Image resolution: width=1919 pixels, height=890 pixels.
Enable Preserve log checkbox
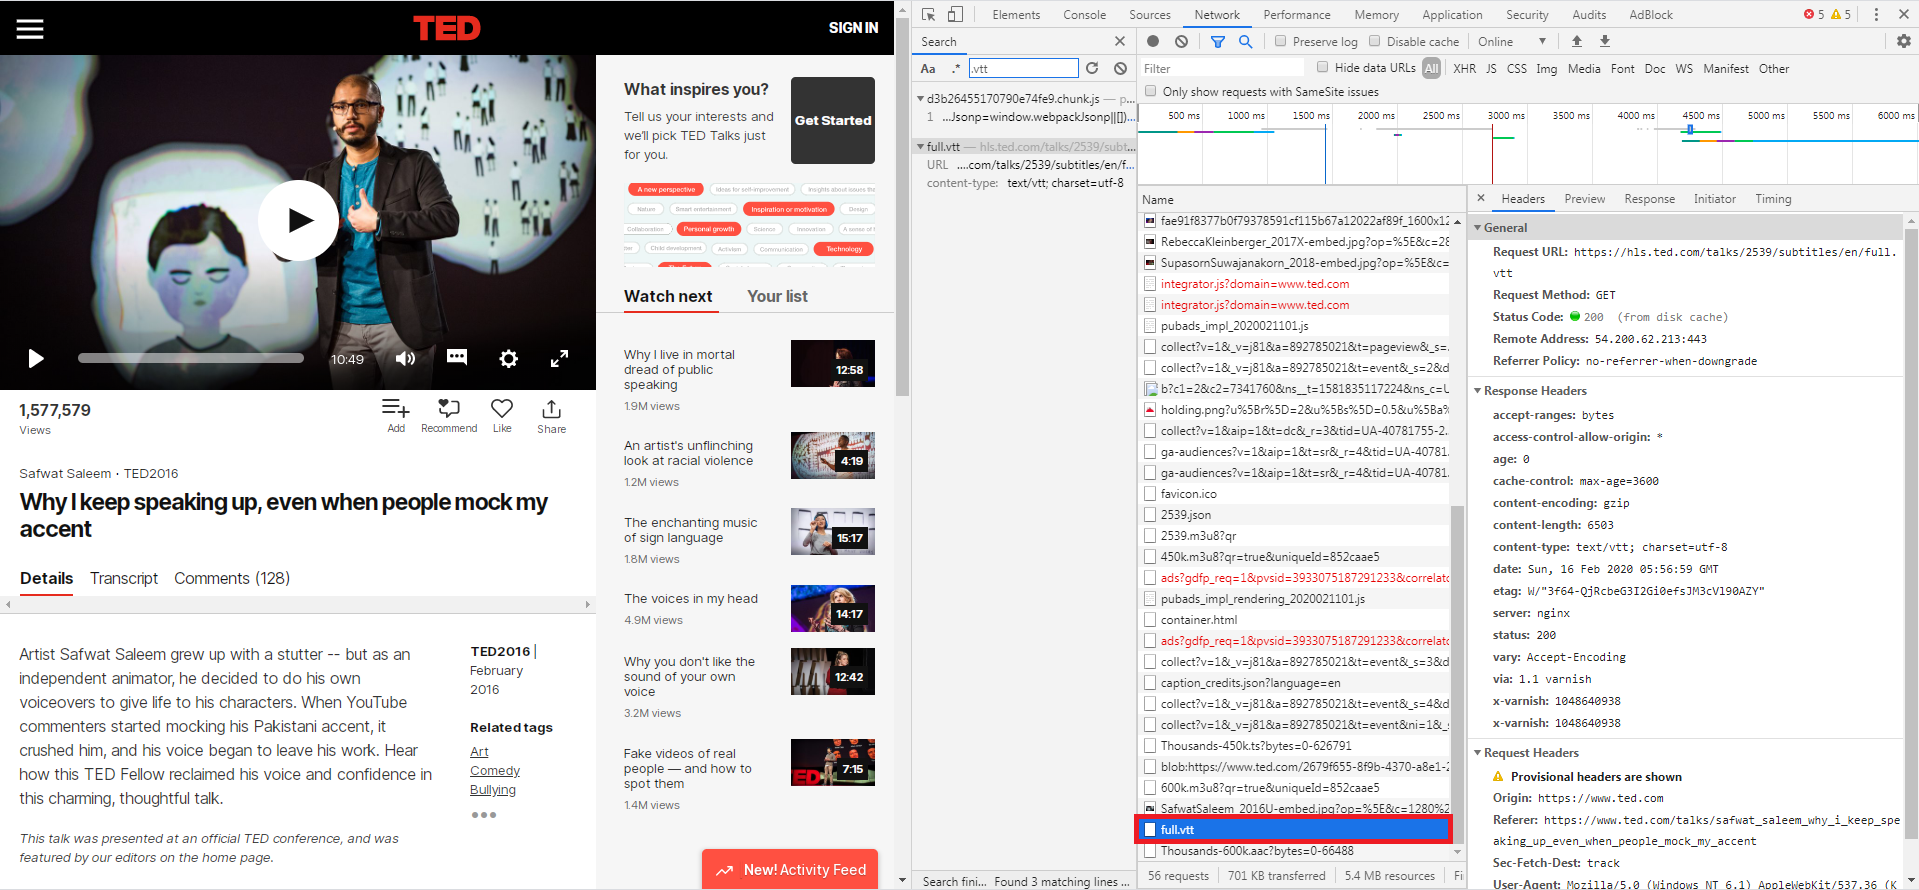(x=1280, y=41)
